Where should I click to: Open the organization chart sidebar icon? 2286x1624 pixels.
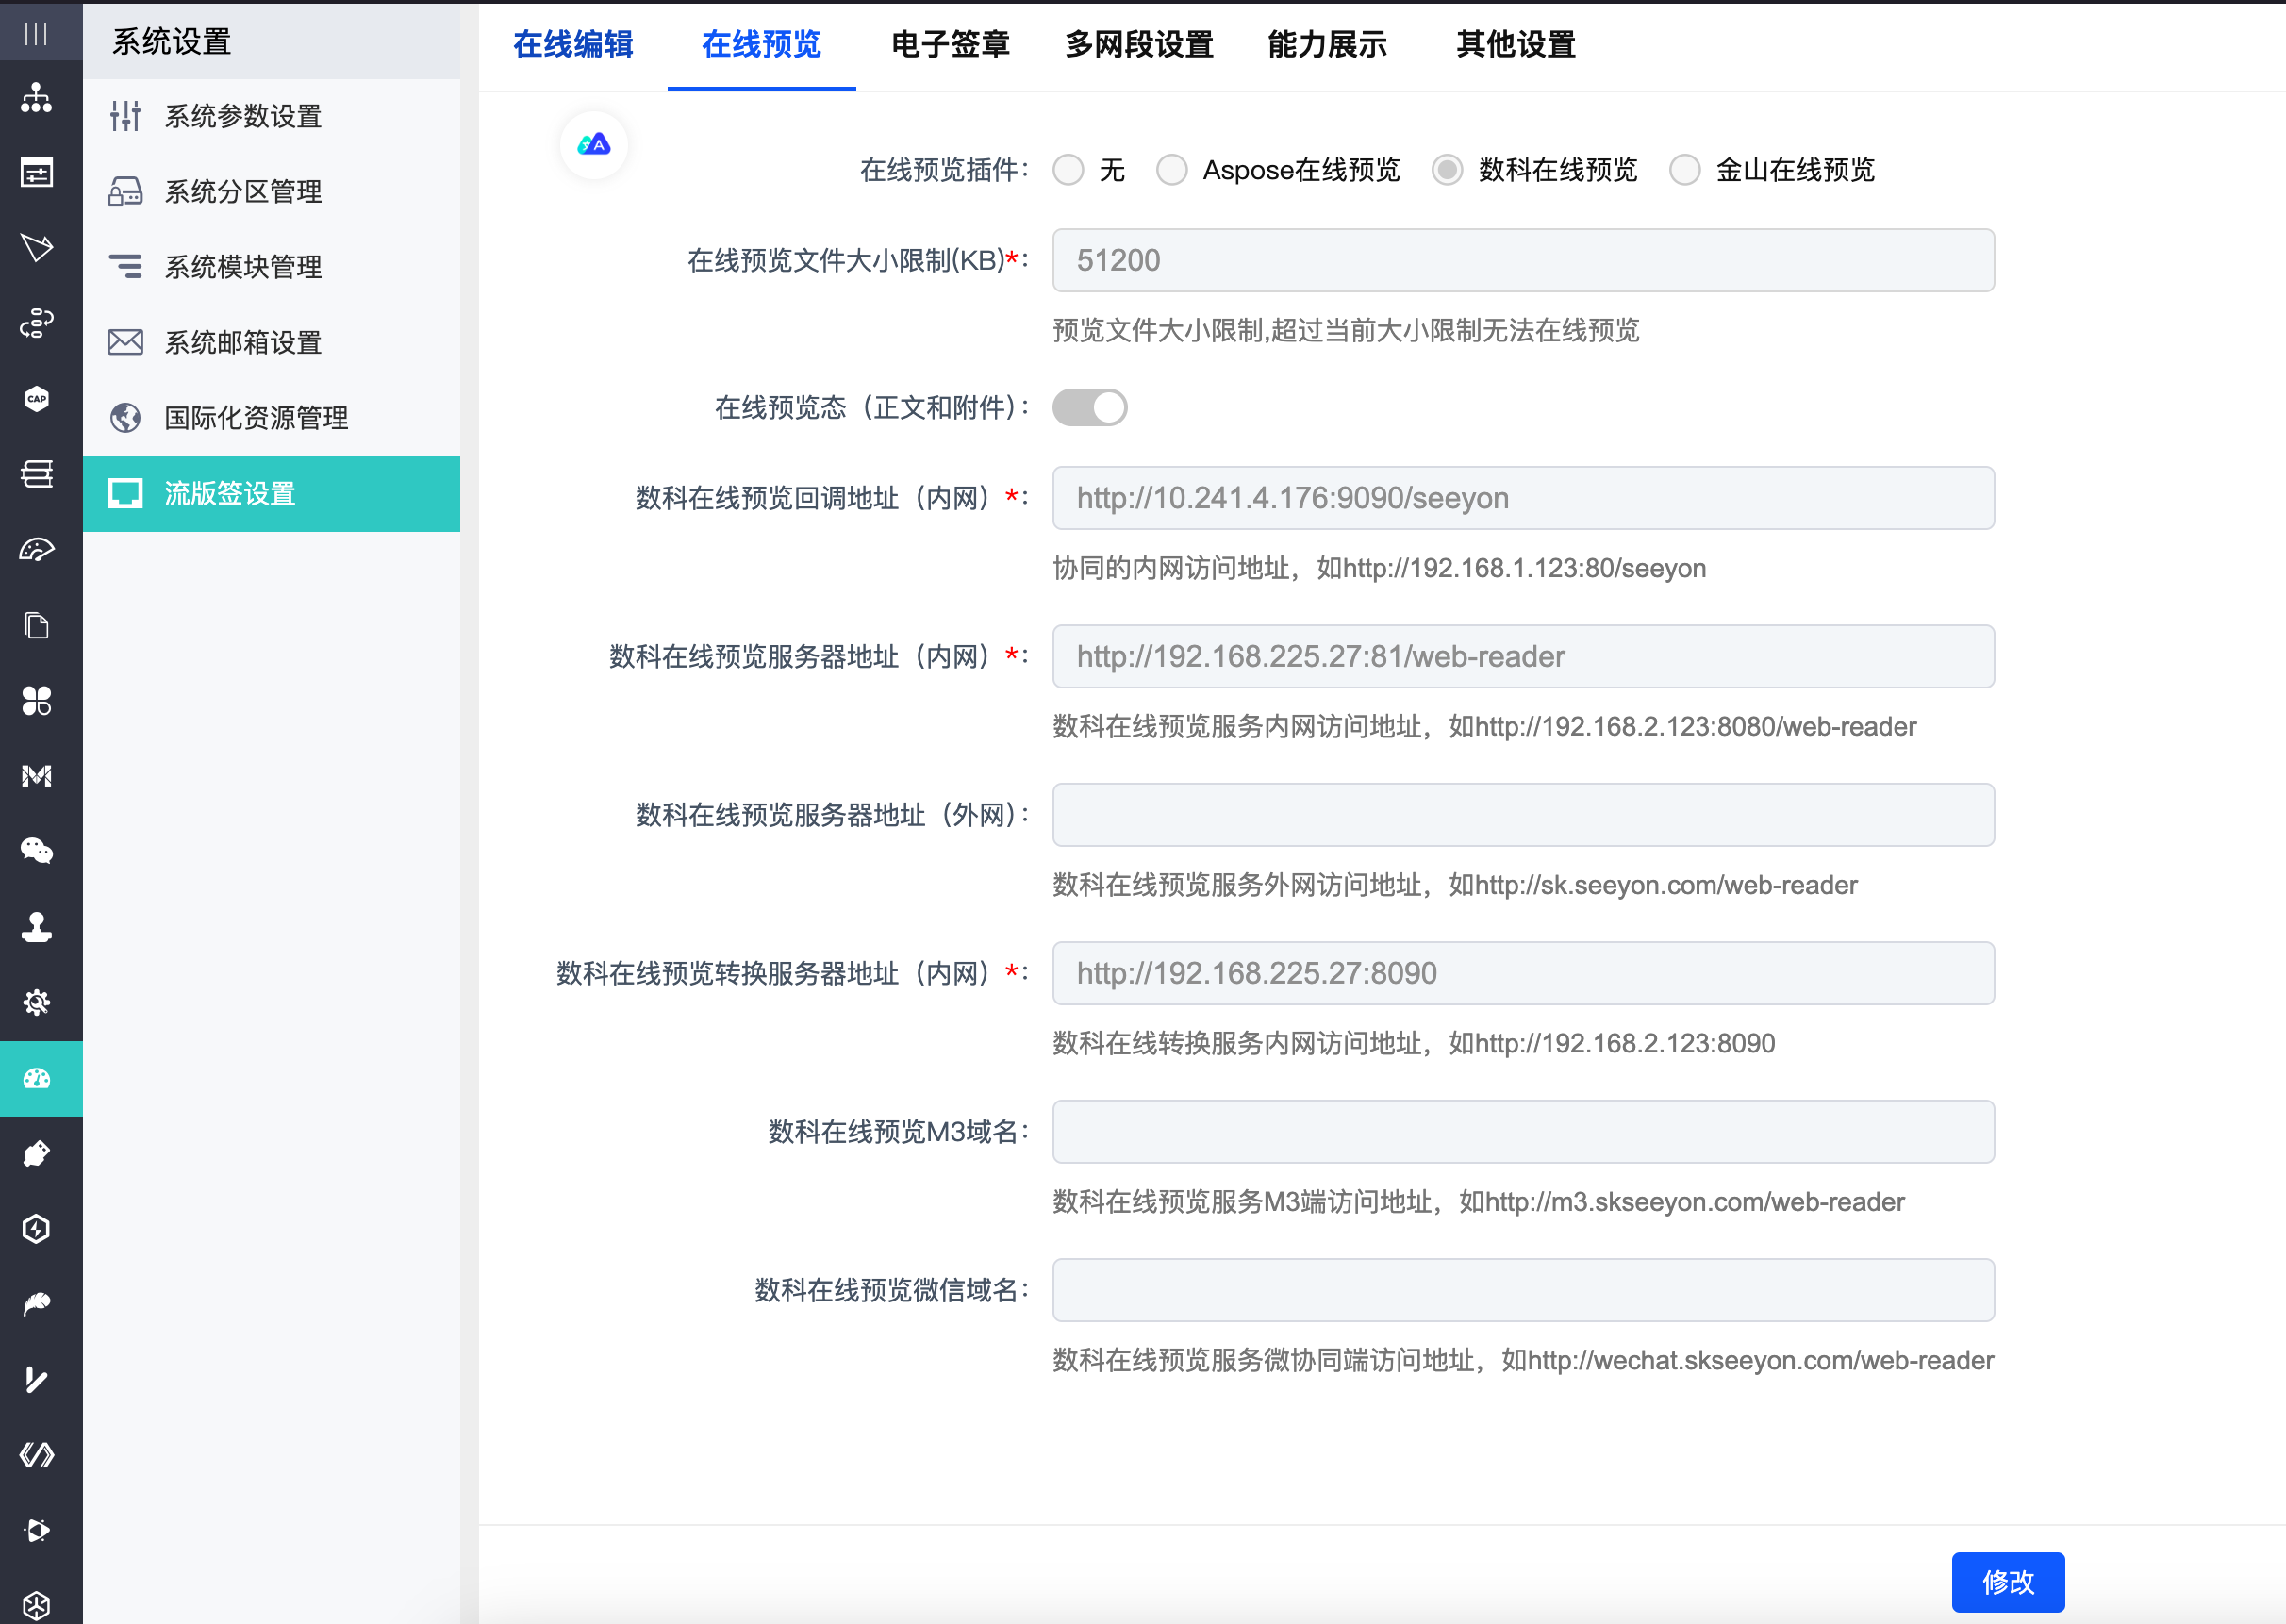pos(37,98)
